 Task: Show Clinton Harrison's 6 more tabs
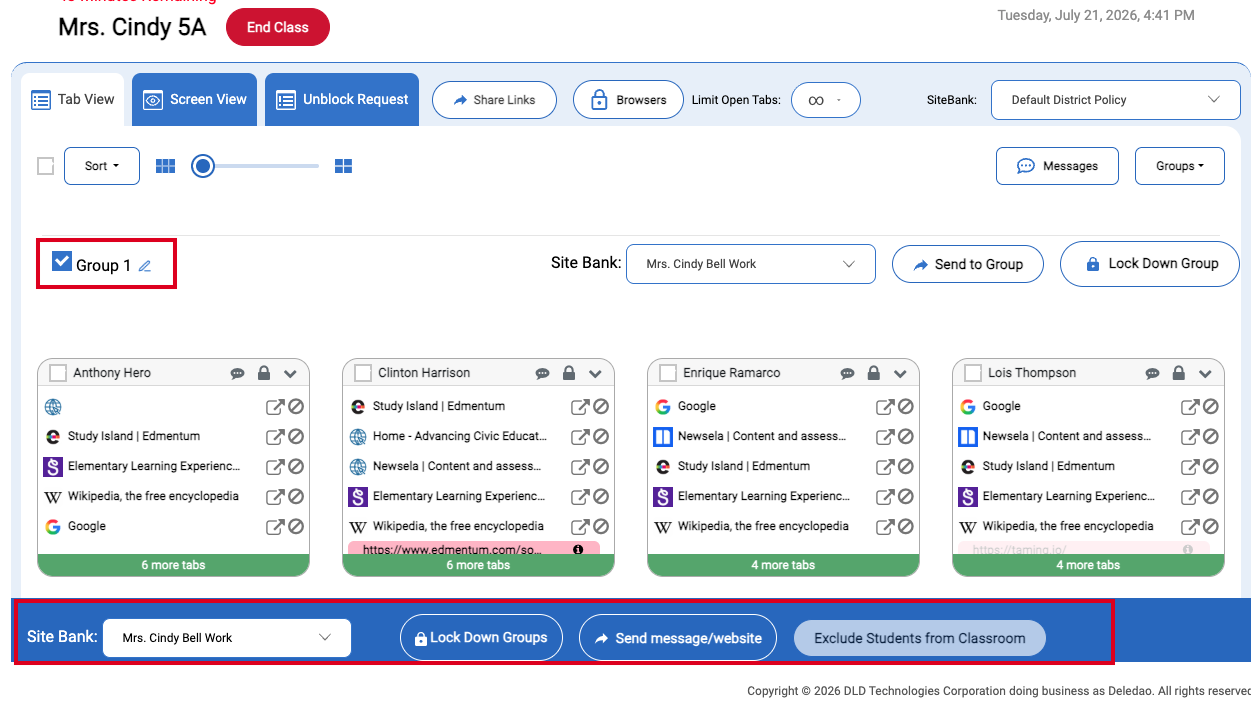pyautogui.click(x=478, y=565)
